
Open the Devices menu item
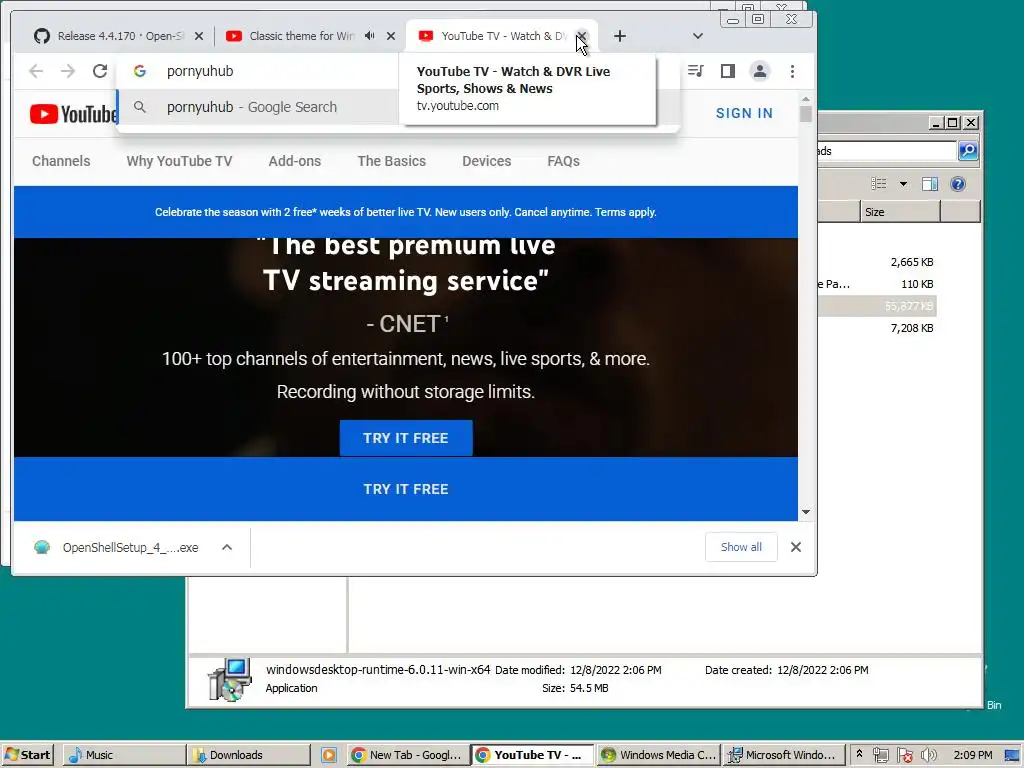[487, 161]
